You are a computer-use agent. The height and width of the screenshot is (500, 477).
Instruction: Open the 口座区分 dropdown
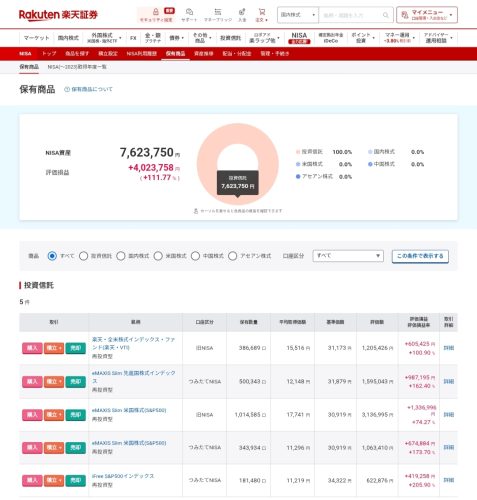coord(348,256)
